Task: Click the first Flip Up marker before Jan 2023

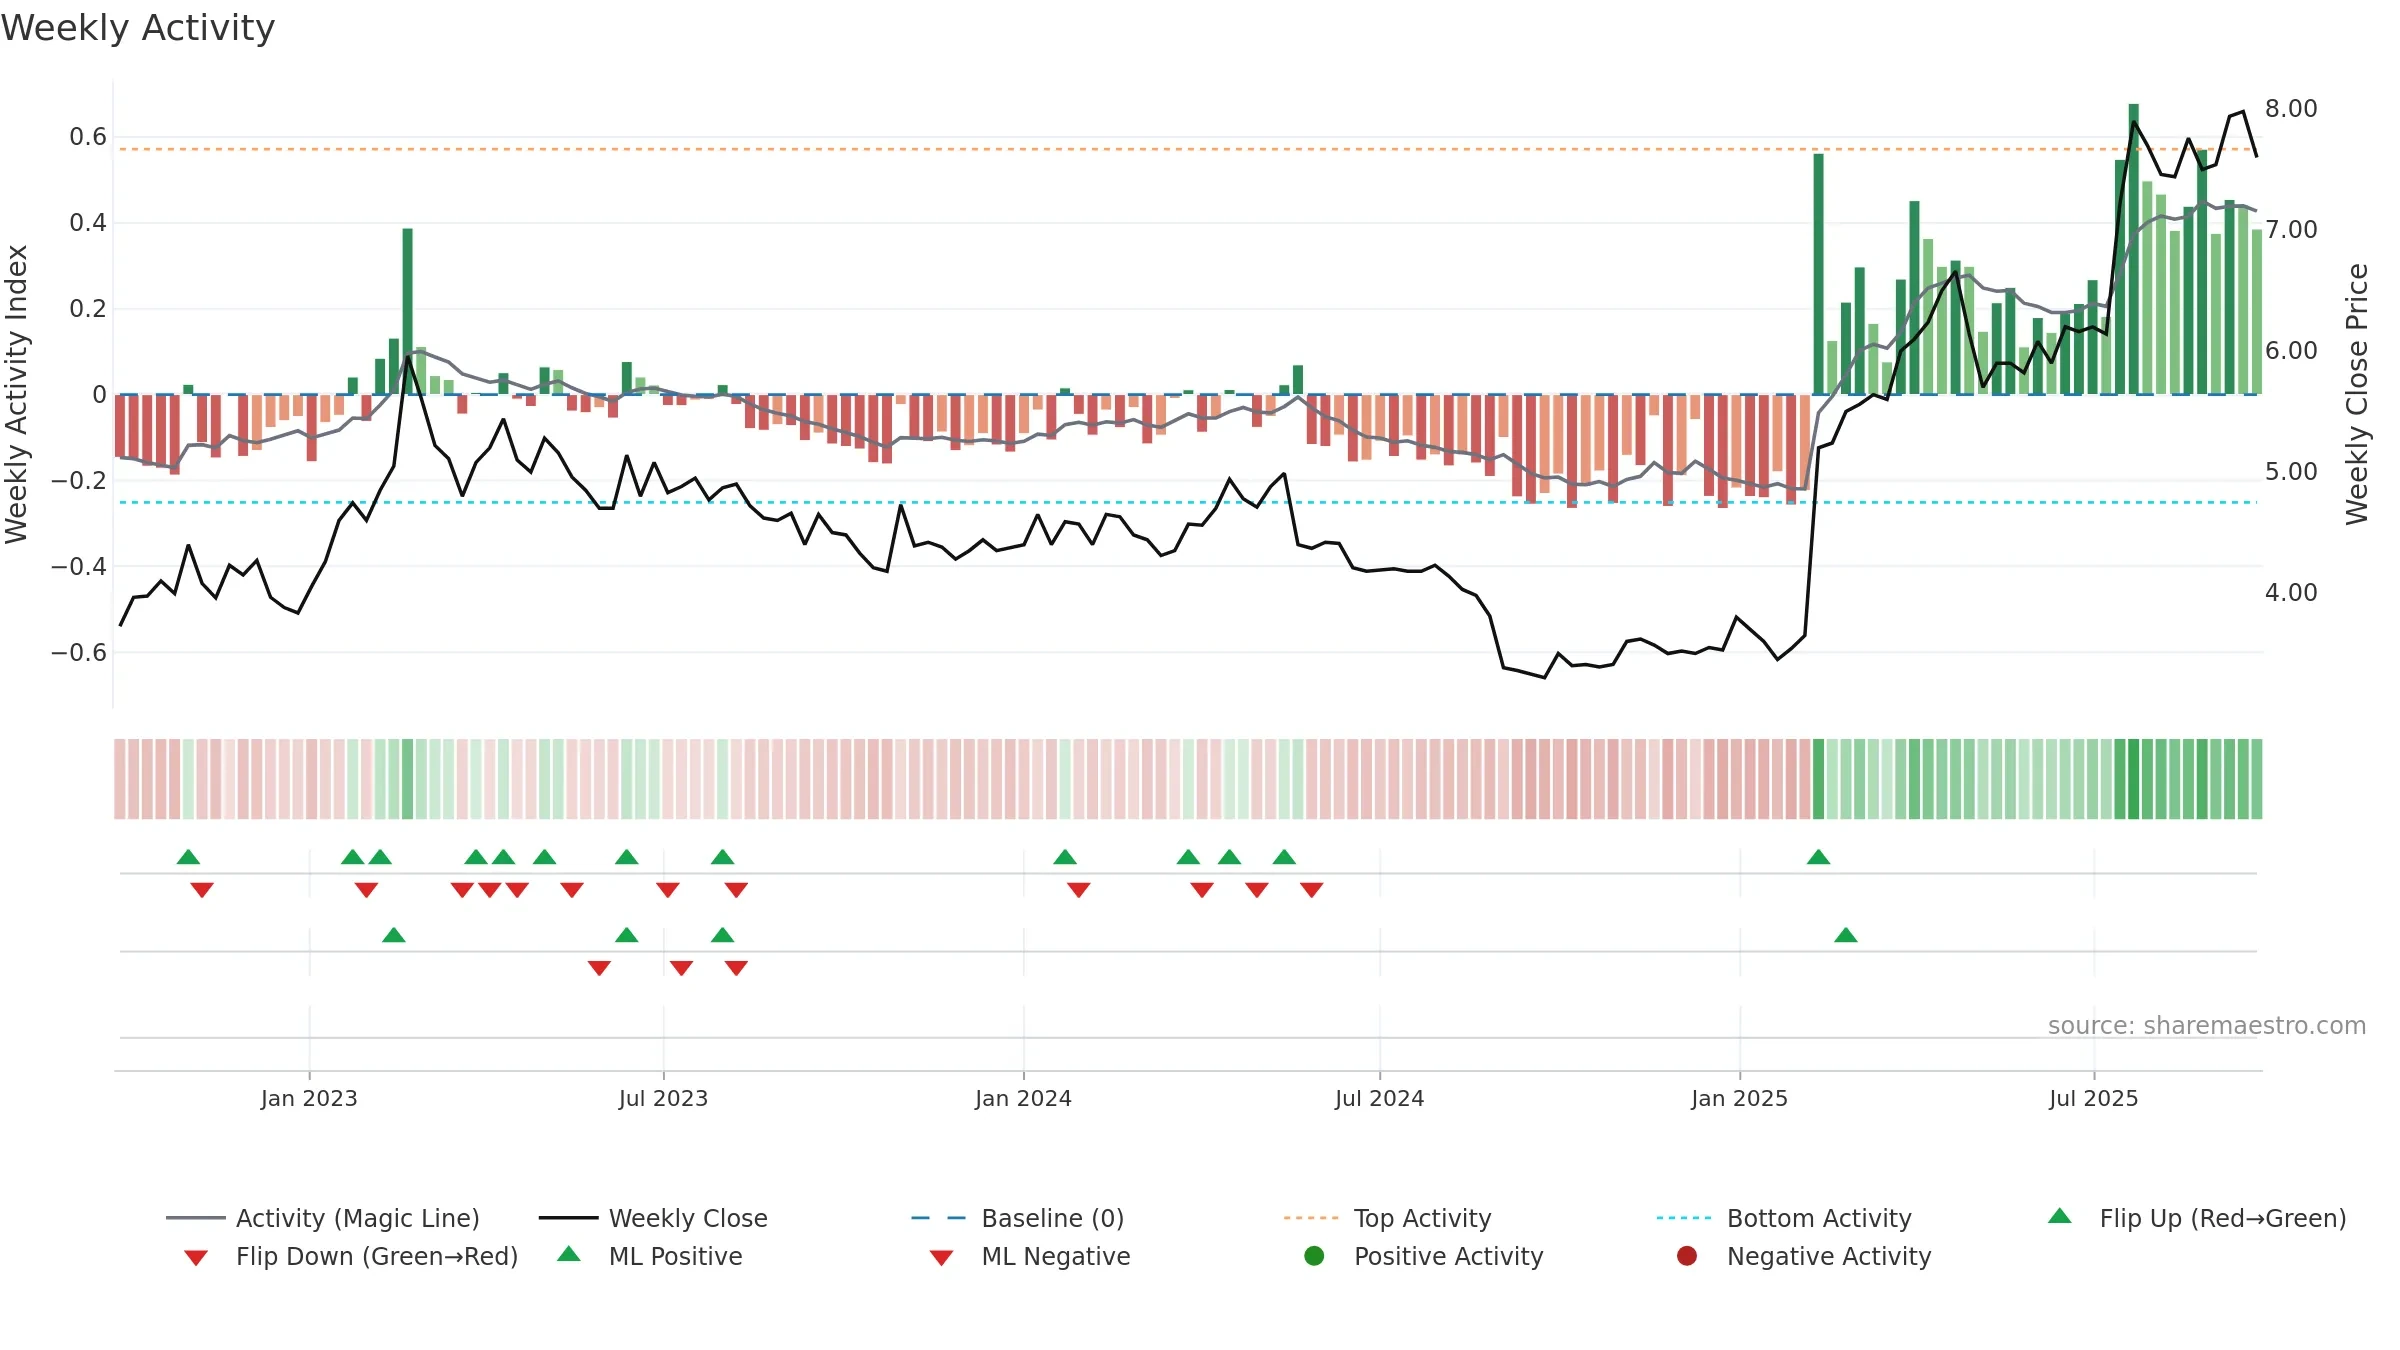Action: coord(188,857)
